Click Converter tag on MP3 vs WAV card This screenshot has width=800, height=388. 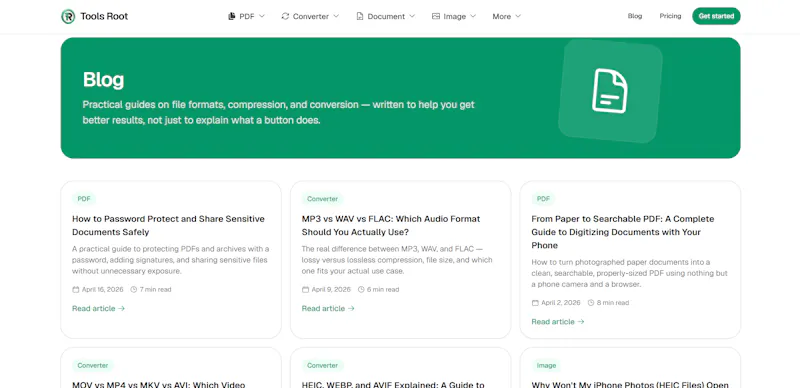click(322, 199)
